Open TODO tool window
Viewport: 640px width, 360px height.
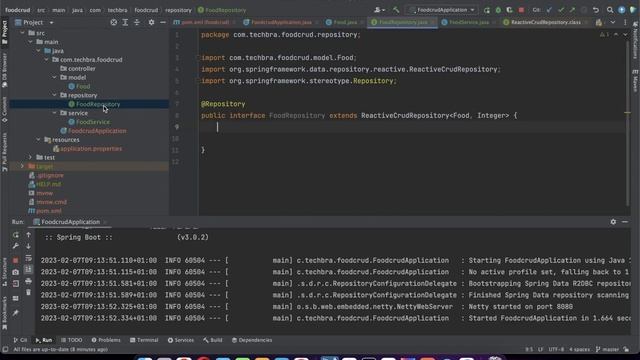pyautogui.click(x=72, y=340)
